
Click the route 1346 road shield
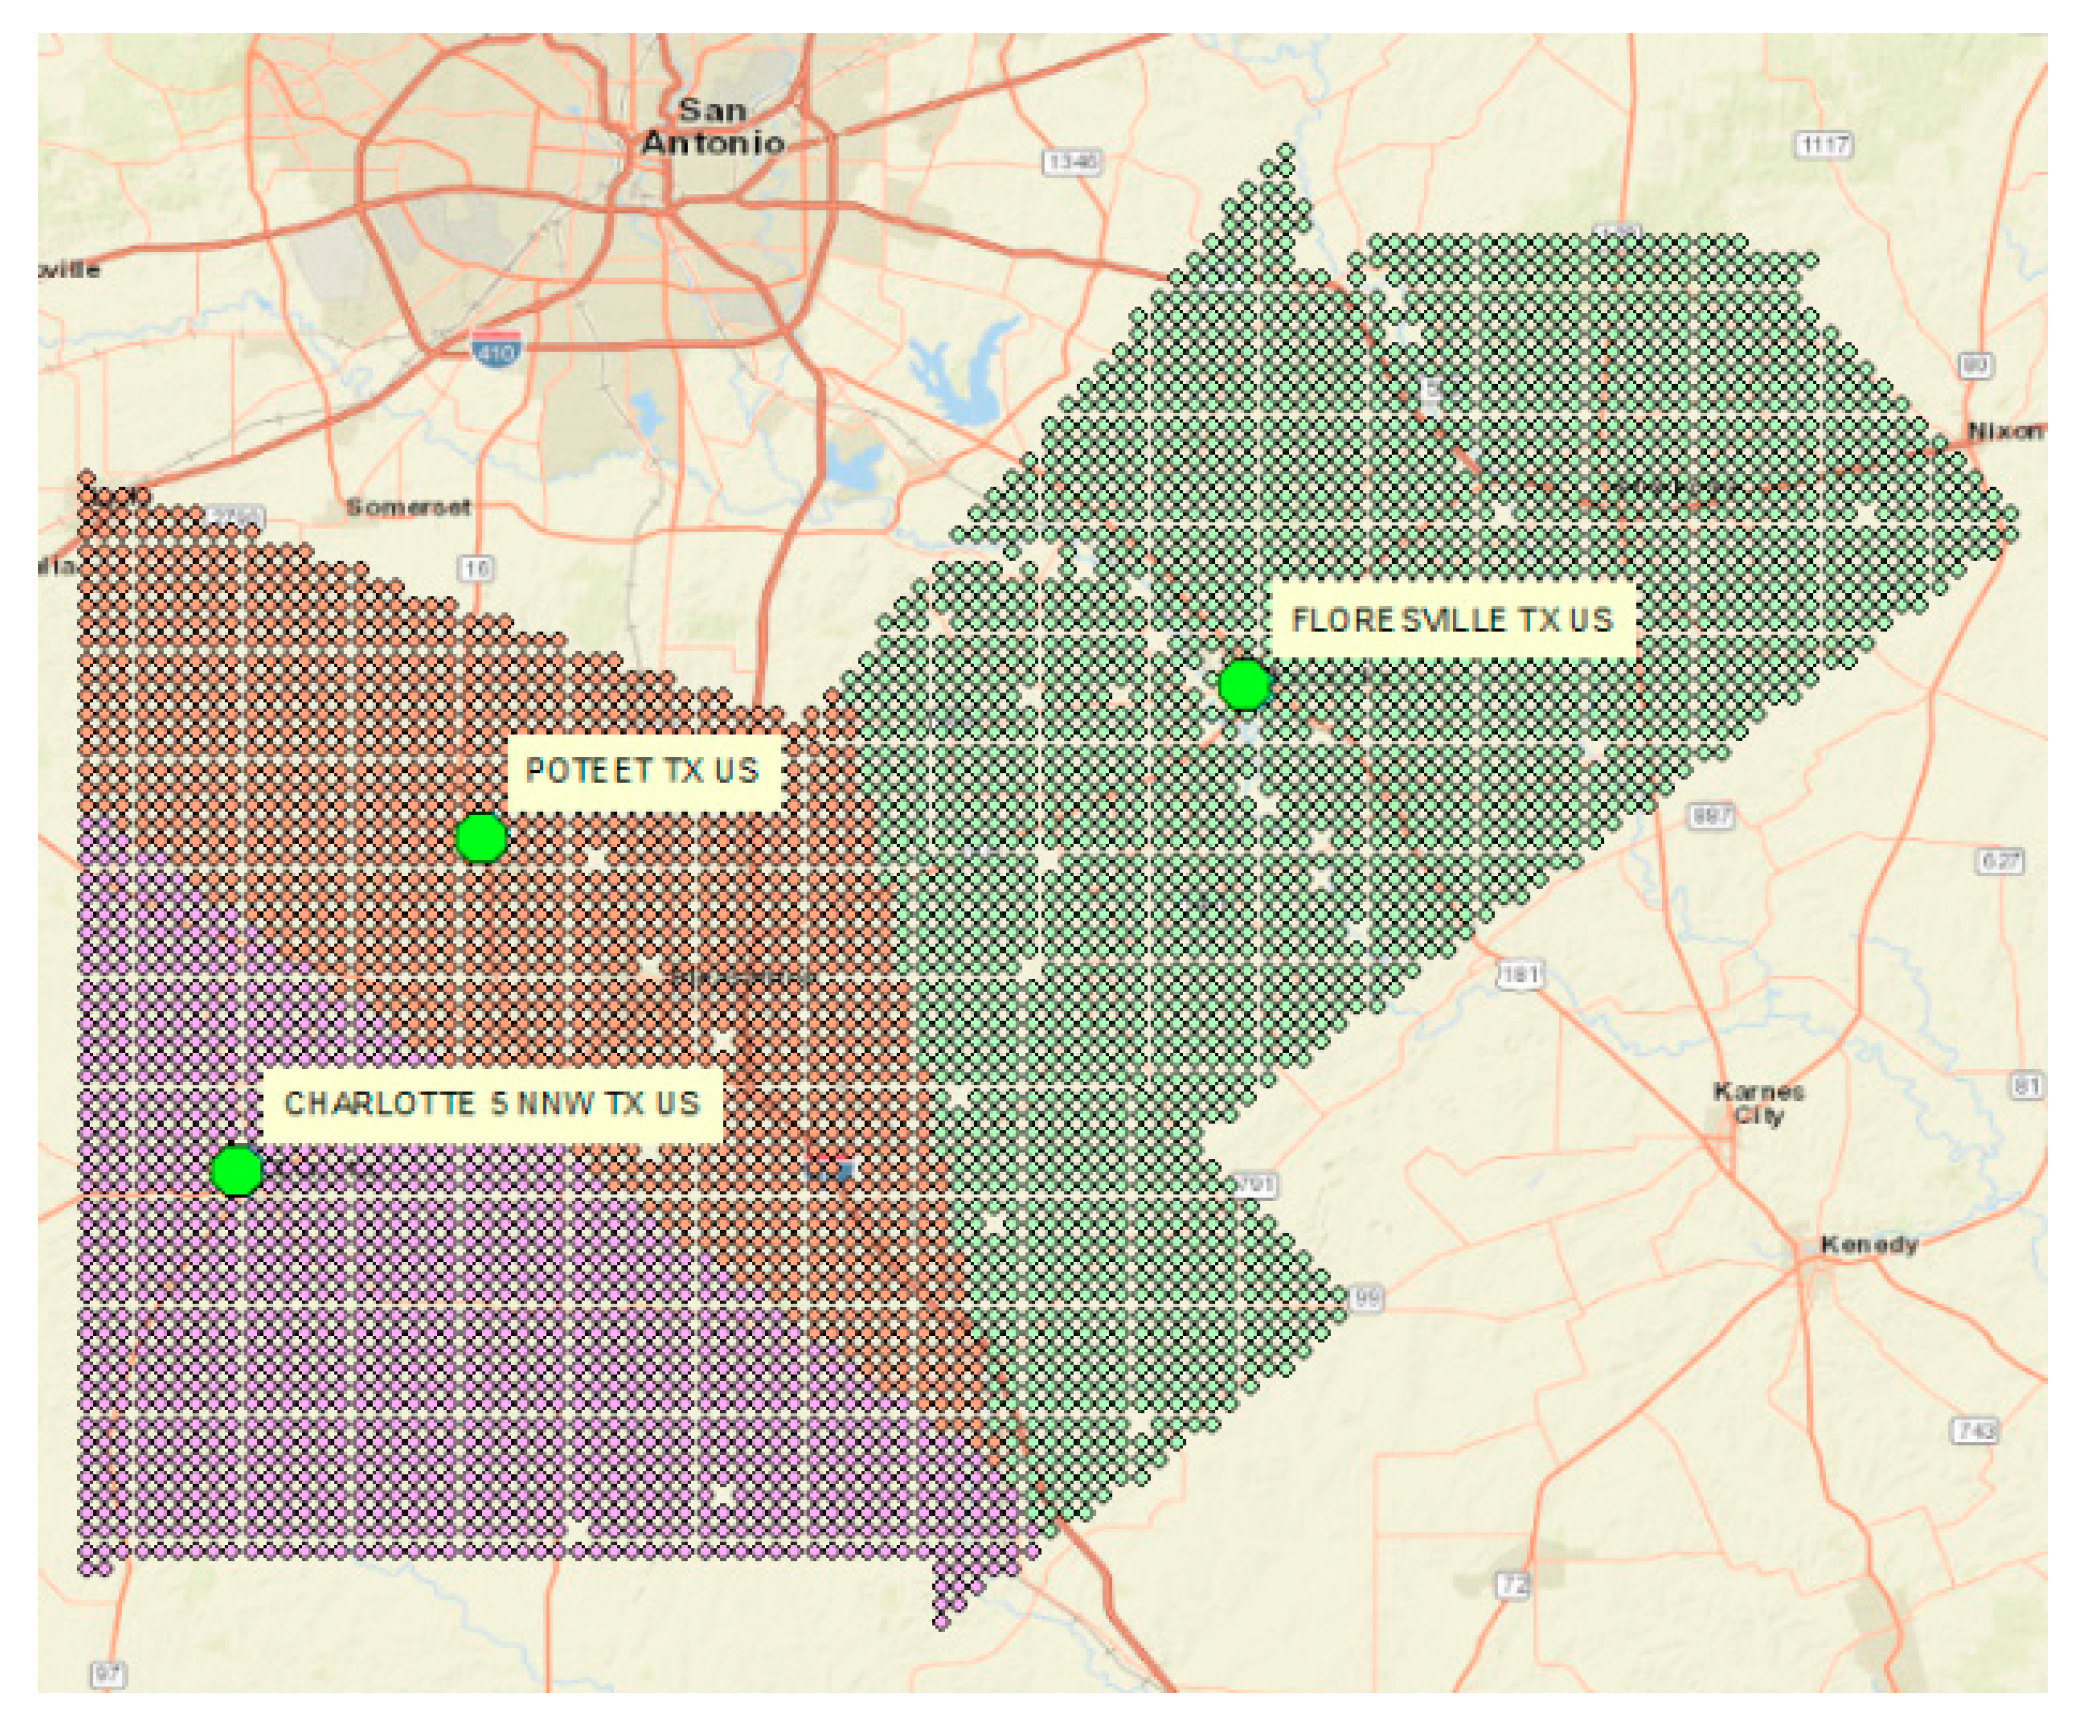click(1072, 162)
